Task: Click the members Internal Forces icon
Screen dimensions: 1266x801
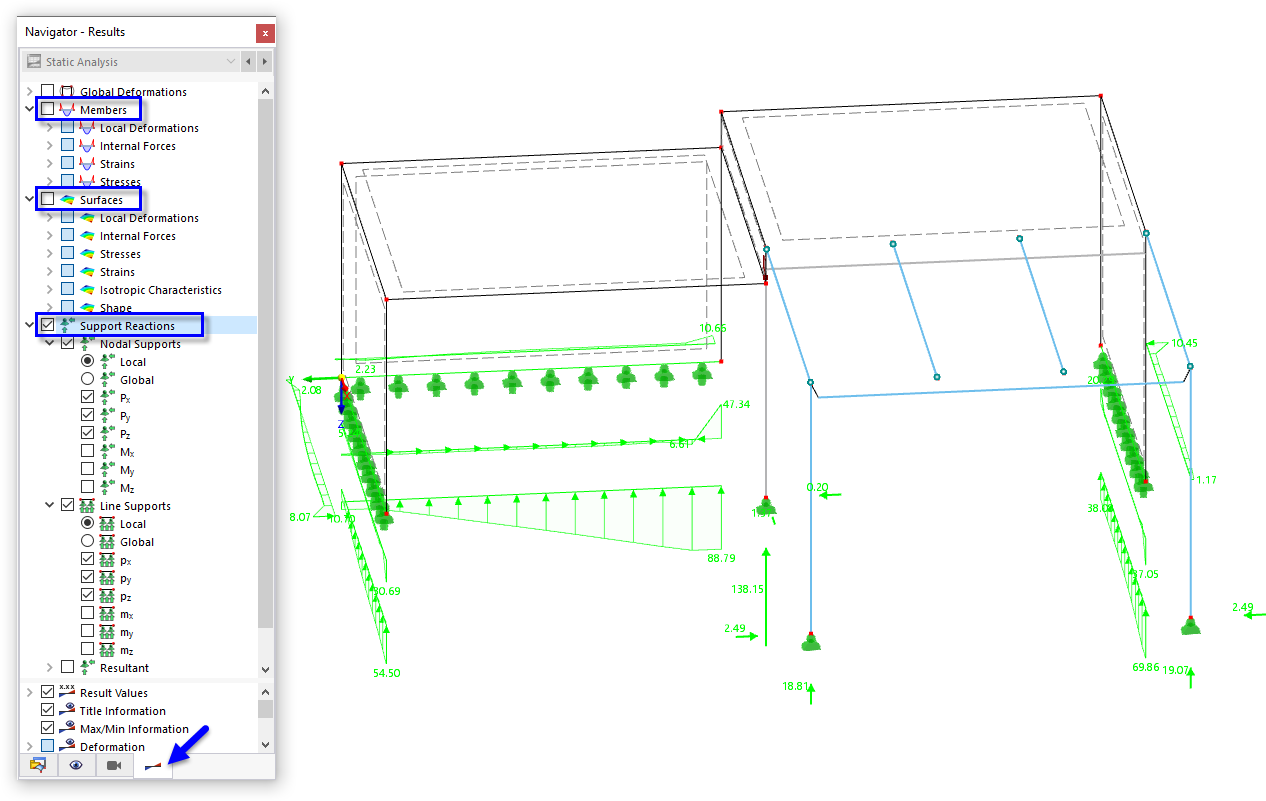Action: (x=87, y=146)
